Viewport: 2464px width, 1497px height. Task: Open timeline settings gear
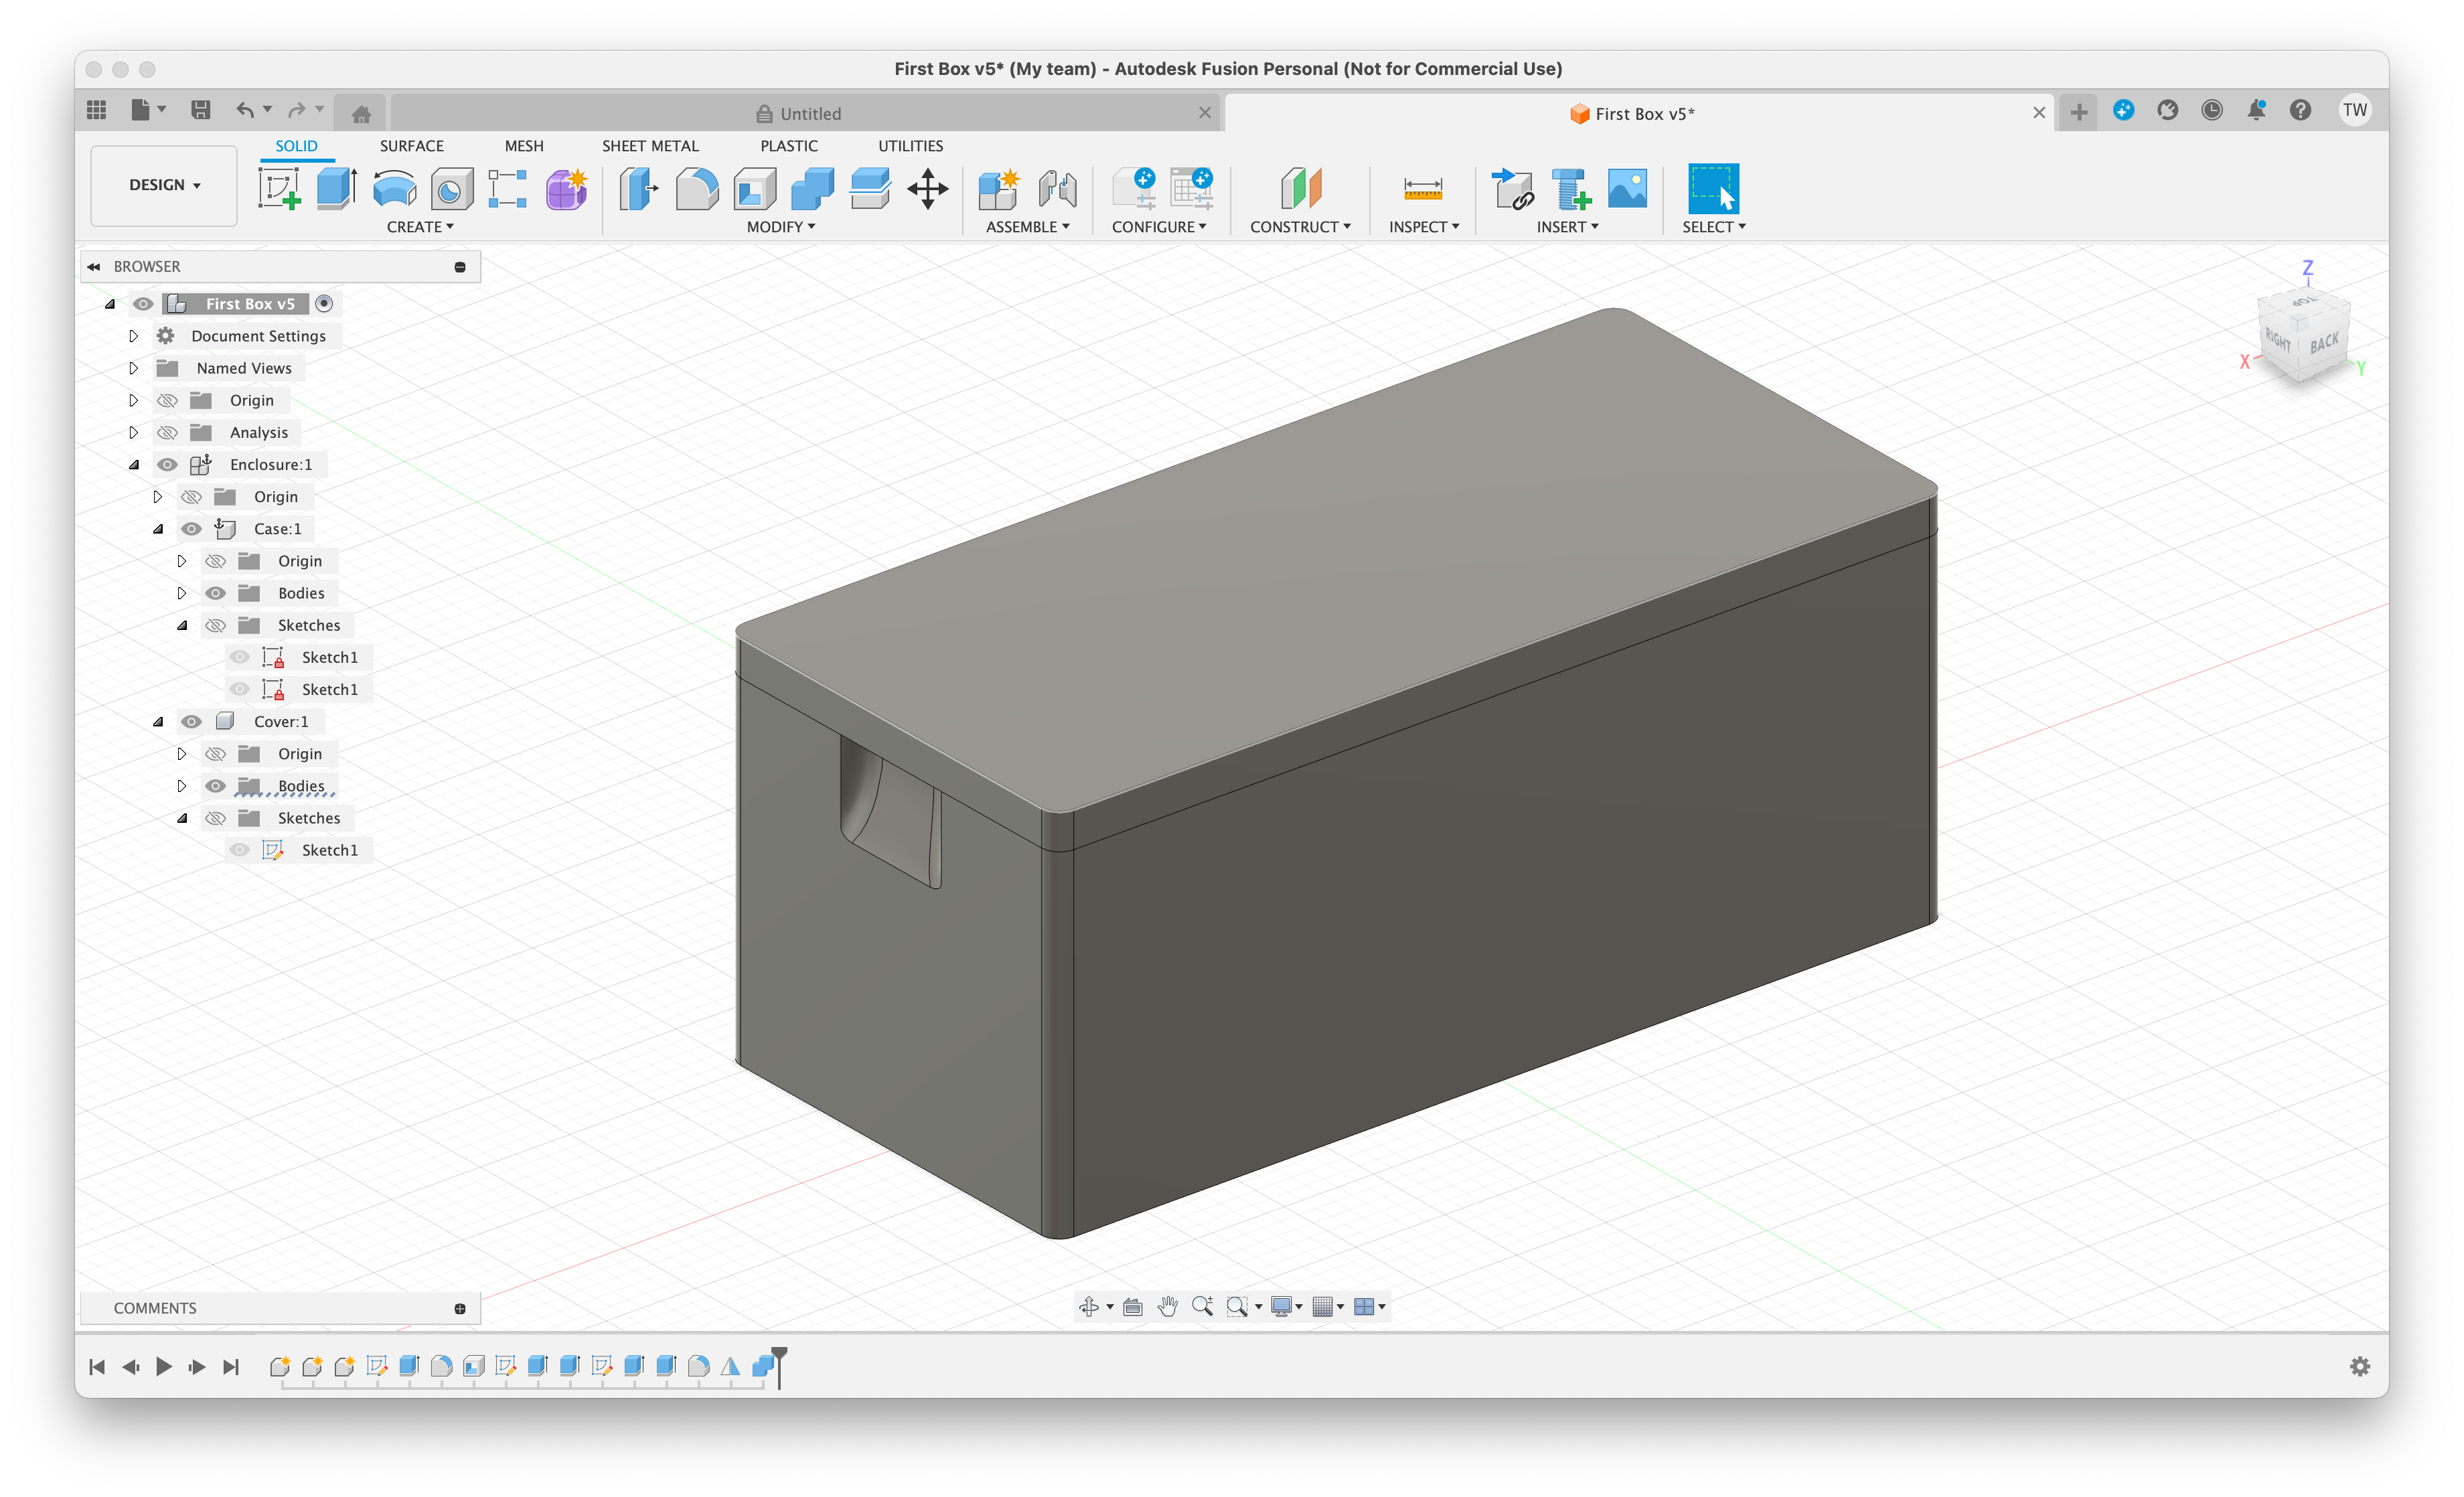[x=2360, y=1366]
